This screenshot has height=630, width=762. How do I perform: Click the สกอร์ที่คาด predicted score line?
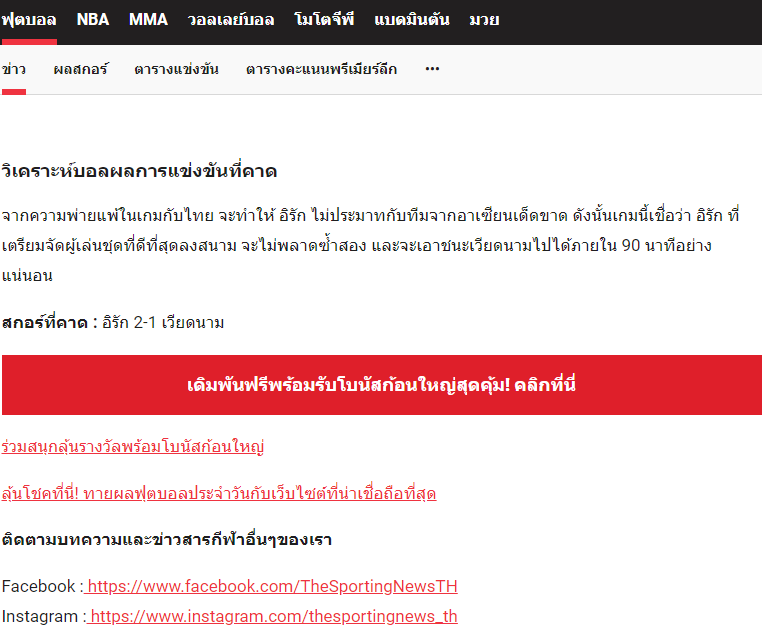point(113,322)
